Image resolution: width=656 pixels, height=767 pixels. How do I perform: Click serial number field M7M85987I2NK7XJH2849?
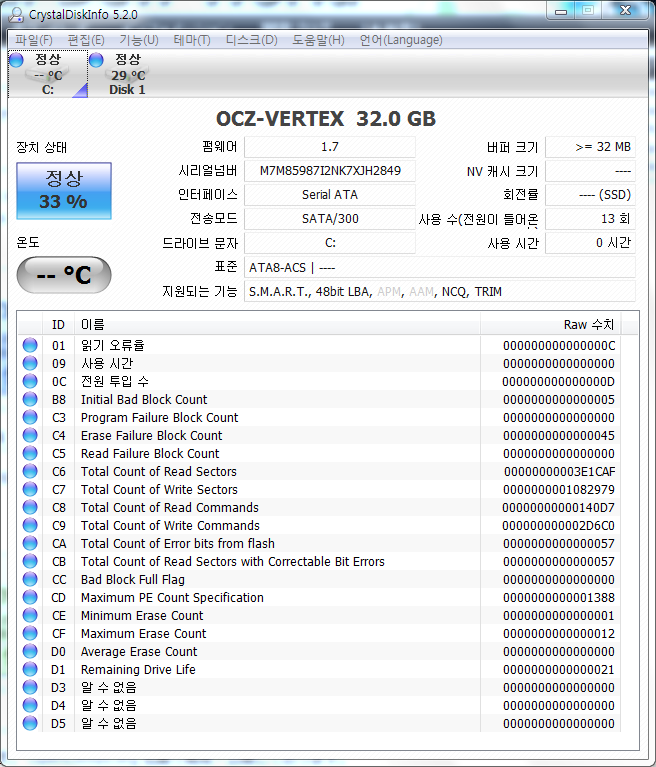point(330,171)
